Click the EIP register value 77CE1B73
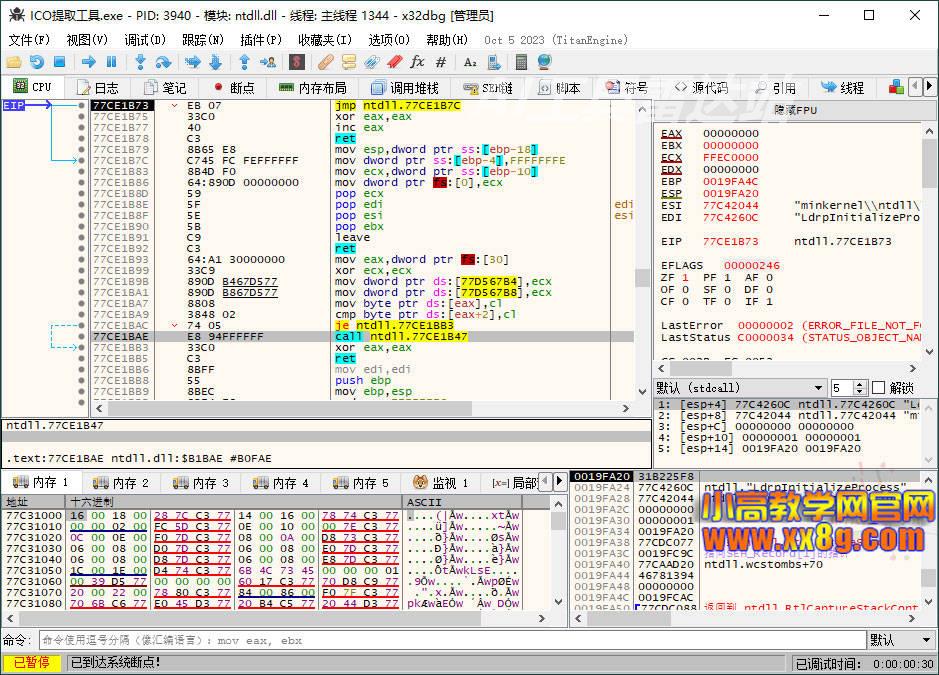Screen dimensions: 939x675 tap(731, 241)
